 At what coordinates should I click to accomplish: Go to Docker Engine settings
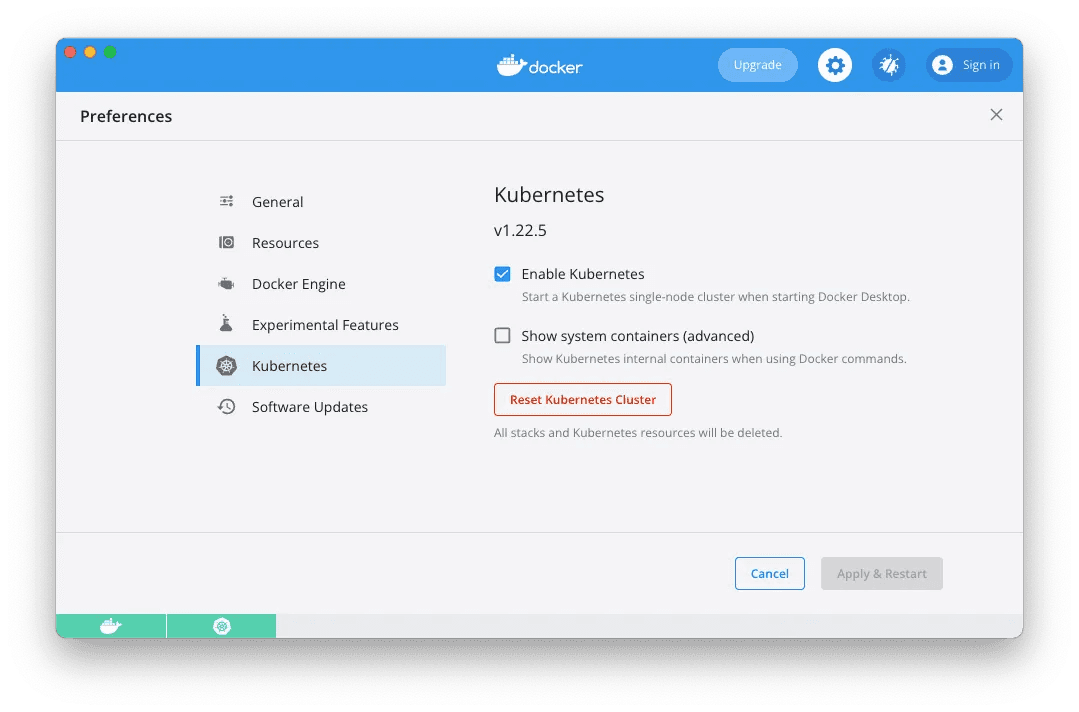point(299,284)
